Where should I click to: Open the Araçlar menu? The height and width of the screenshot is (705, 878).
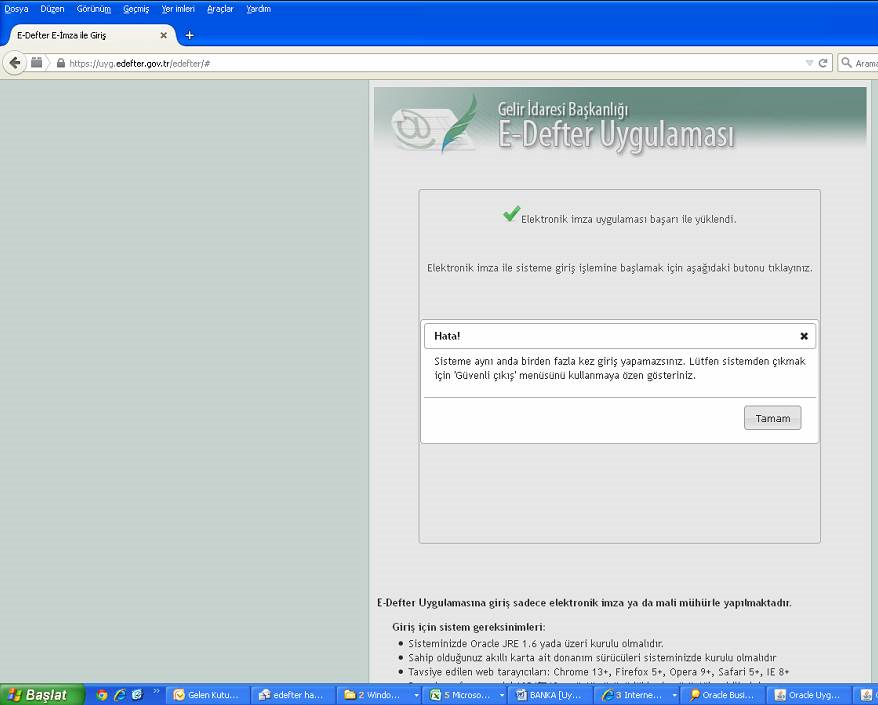pyautogui.click(x=220, y=9)
